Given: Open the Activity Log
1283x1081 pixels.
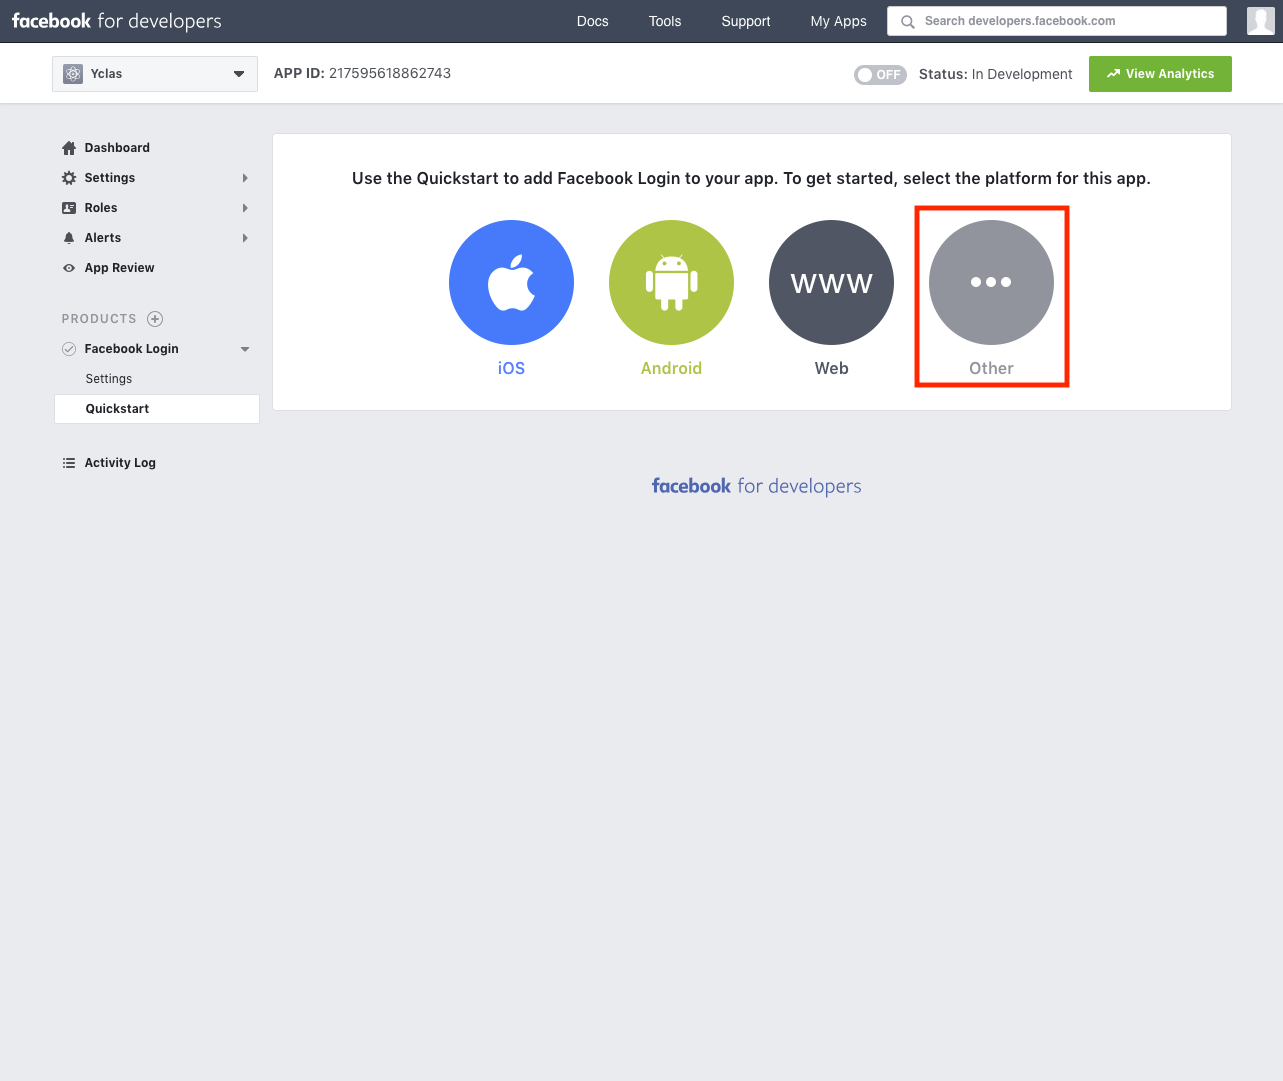Looking at the screenshot, I should 119,462.
